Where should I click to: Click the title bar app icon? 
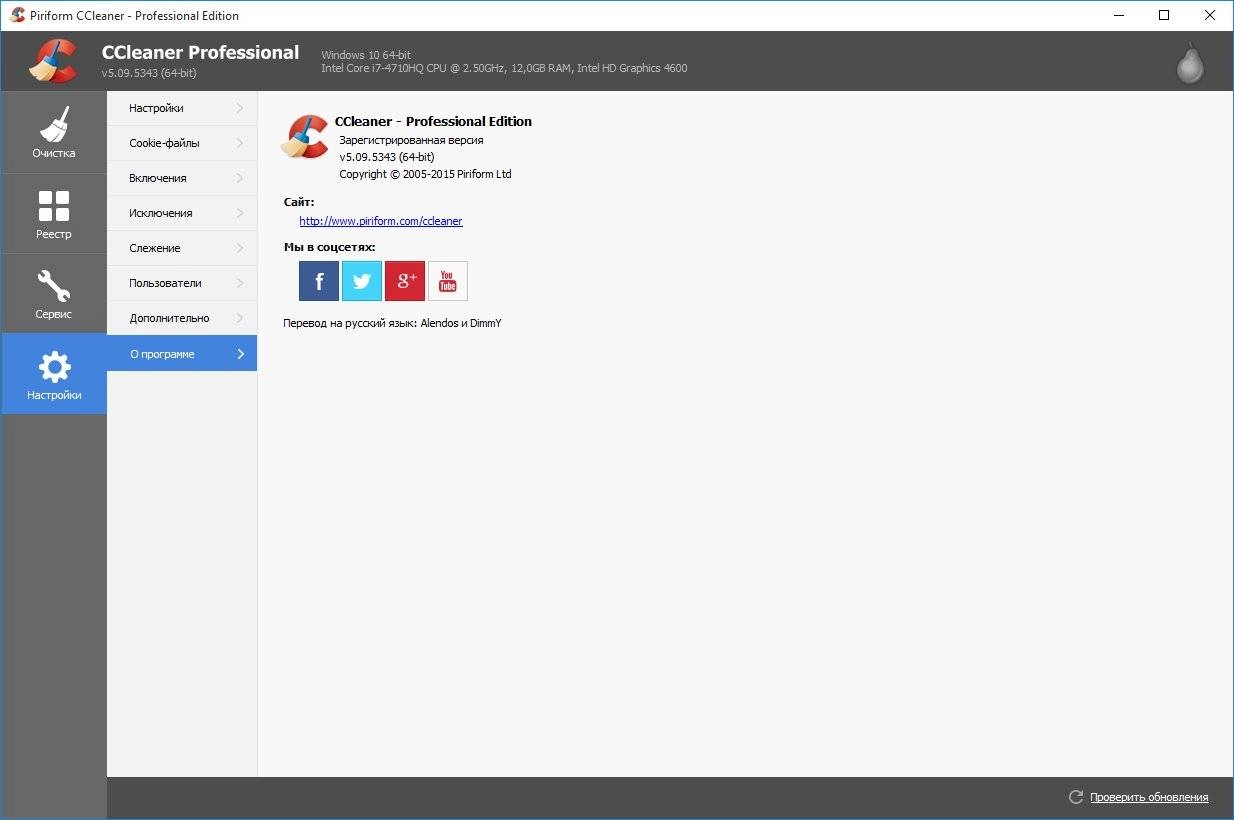pyautogui.click(x=17, y=15)
